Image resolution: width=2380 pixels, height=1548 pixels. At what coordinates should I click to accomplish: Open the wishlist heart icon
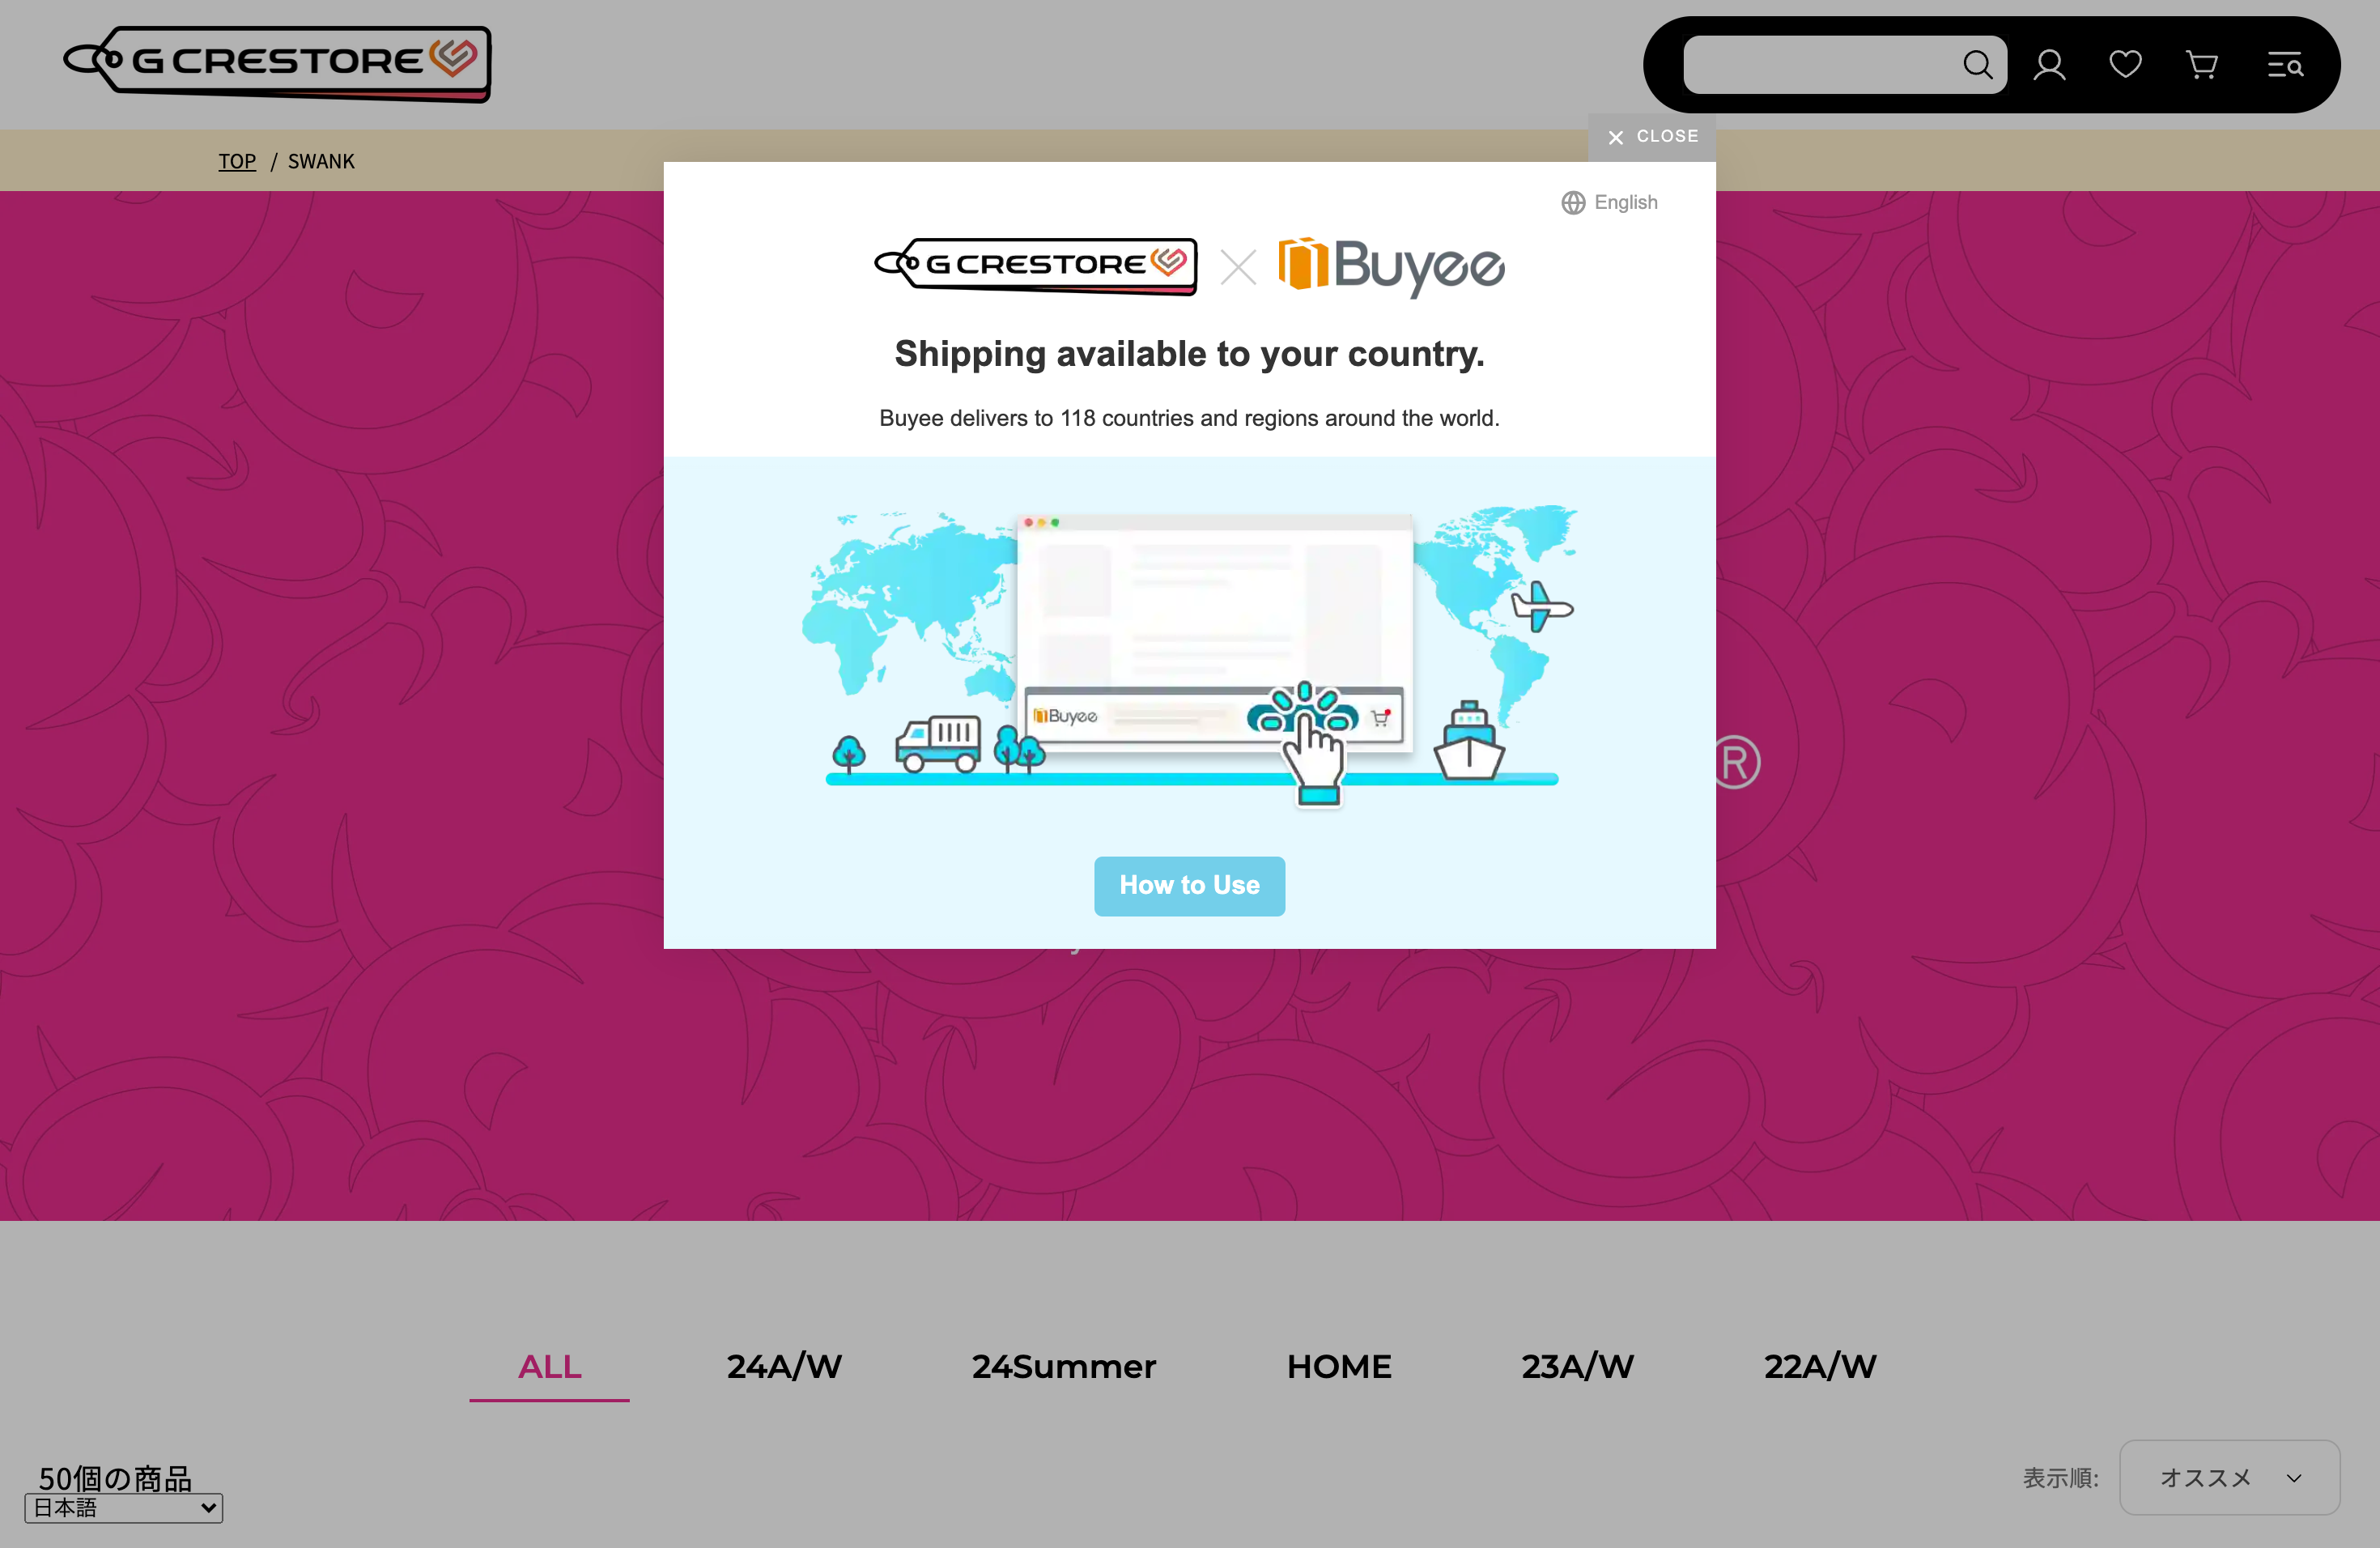coord(2125,64)
